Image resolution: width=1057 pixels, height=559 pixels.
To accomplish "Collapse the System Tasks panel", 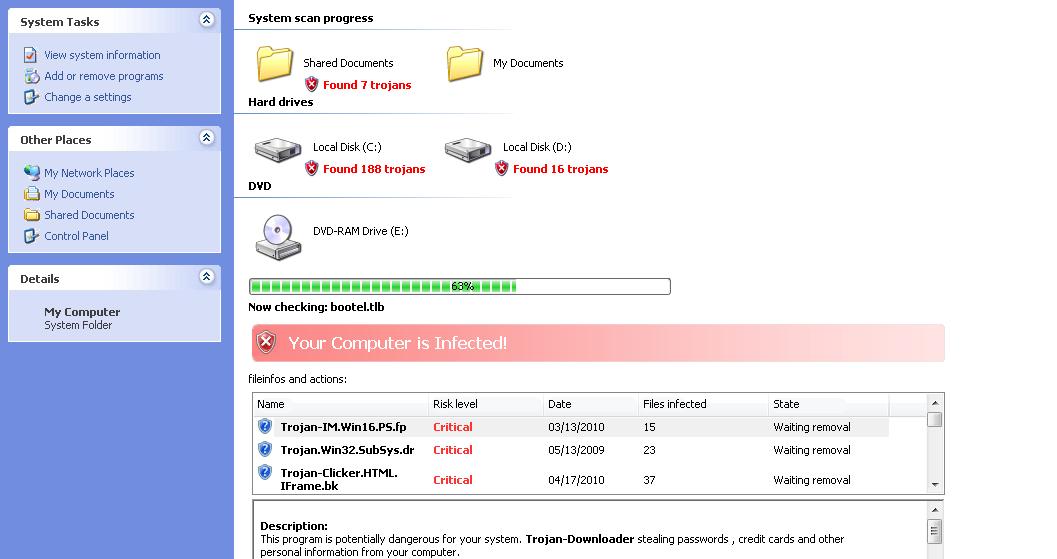I will click(206, 20).
